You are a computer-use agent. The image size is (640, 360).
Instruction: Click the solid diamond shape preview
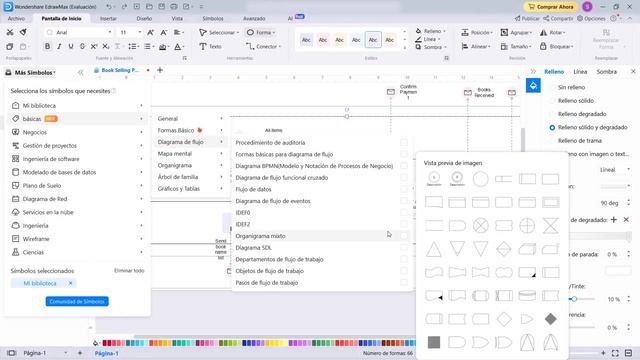click(x=550, y=319)
